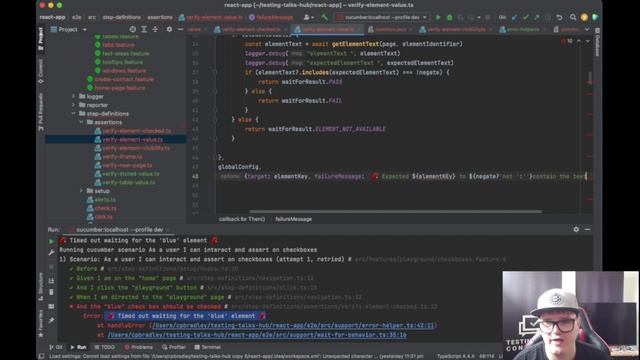
Task: Hide the Project panel with minus icon
Action: click(180, 29)
